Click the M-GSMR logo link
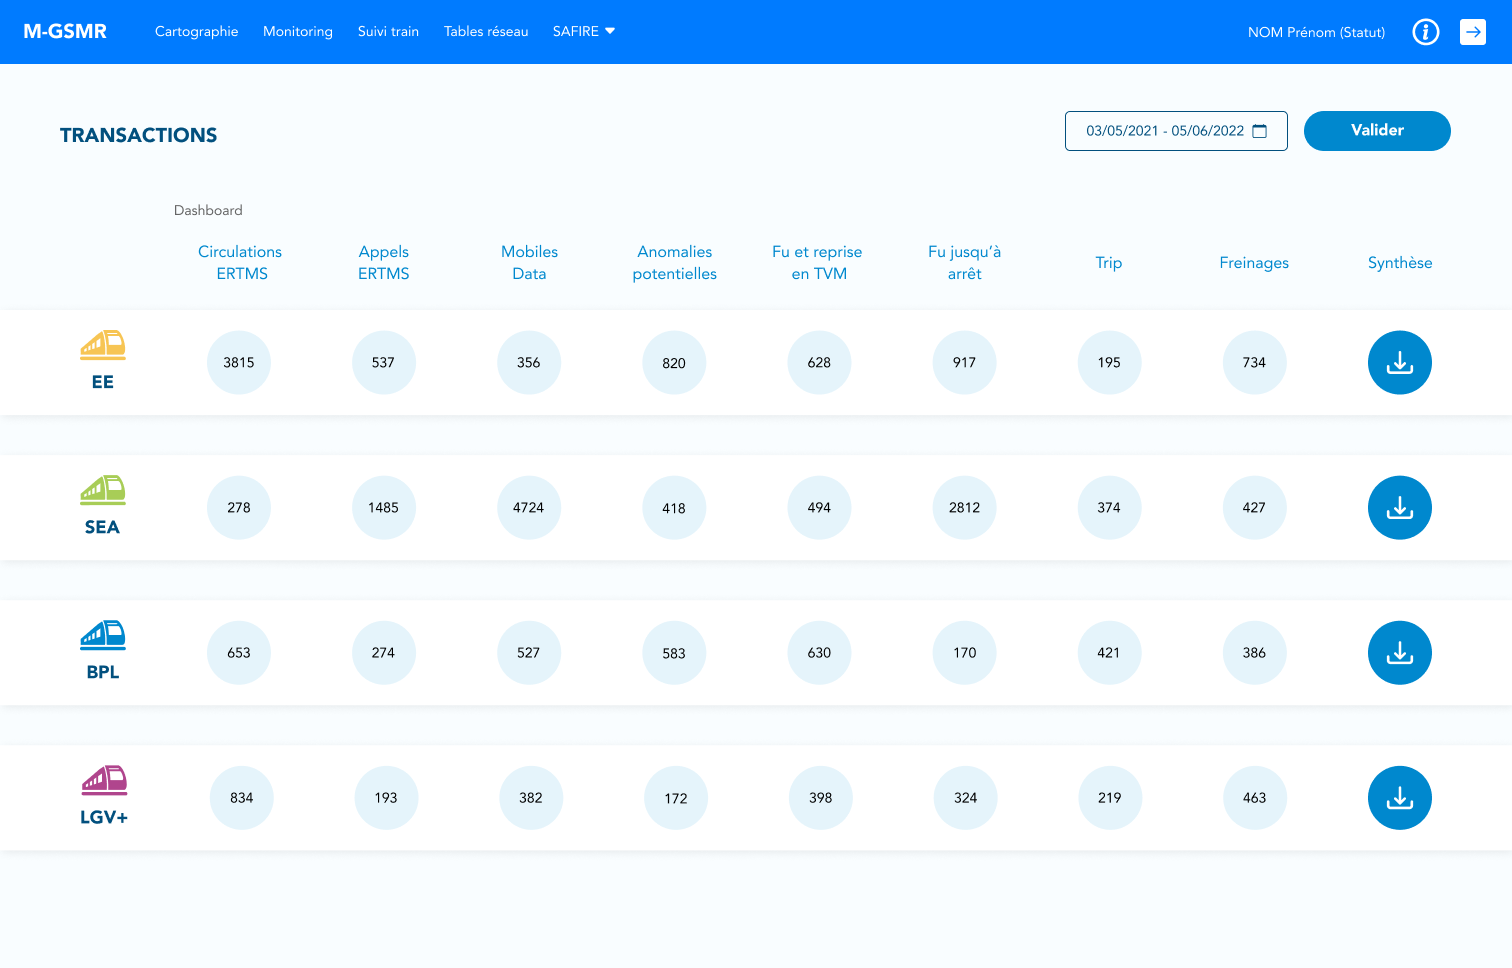 click(x=65, y=32)
